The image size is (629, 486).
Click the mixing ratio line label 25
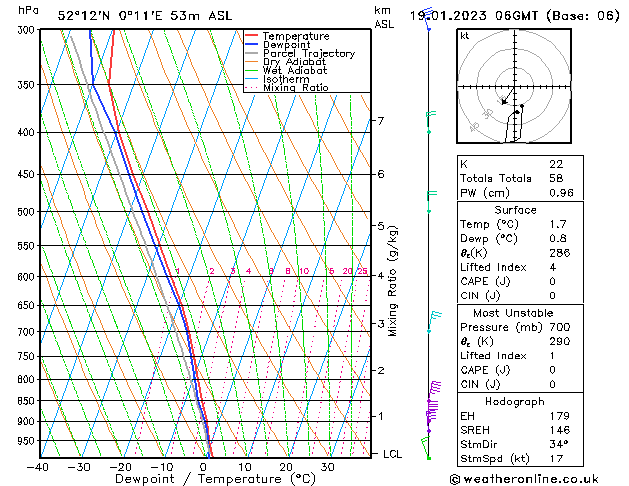[x=362, y=271]
